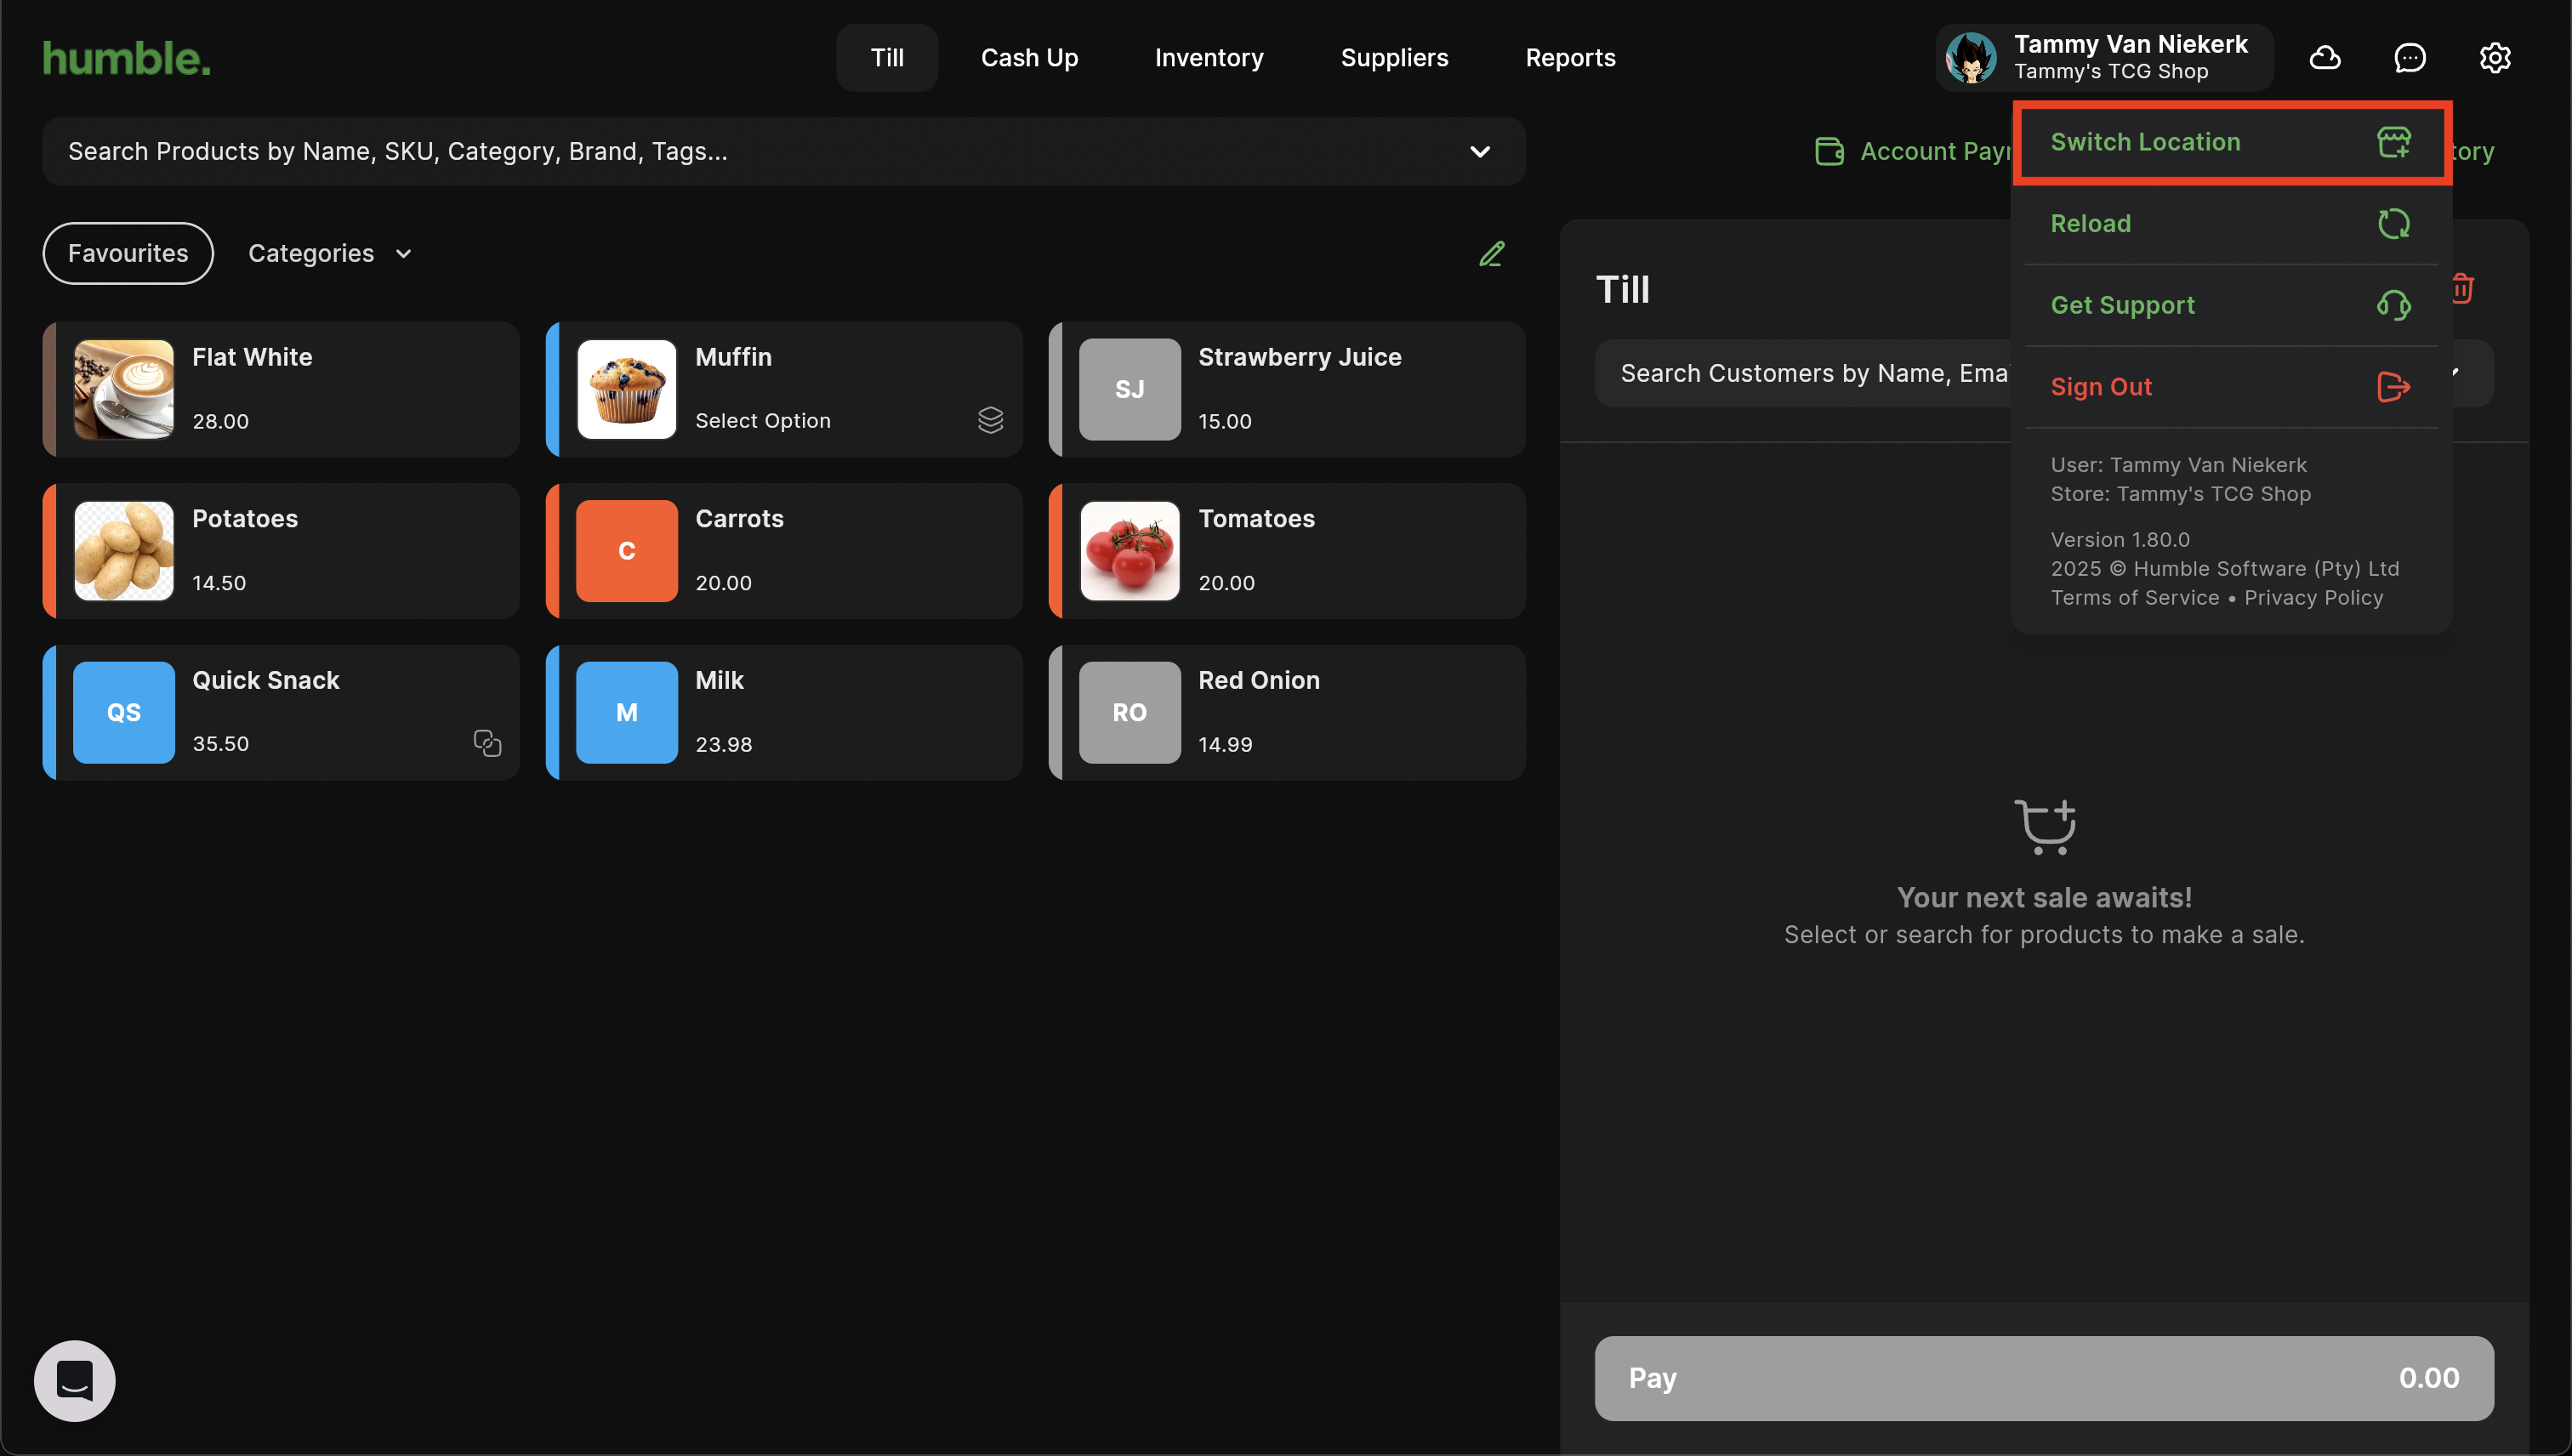
Task: Expand the Categories dropdown
Action: [x=330, y=254]
